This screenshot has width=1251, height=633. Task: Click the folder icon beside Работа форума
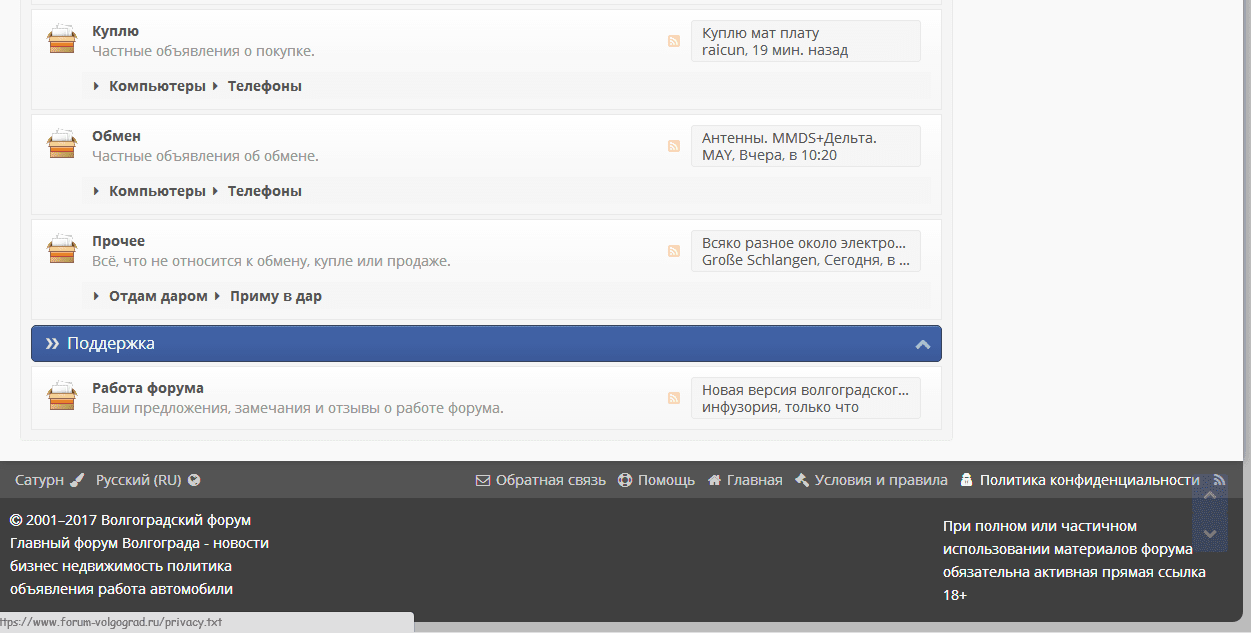pyautogui.click(x=62, y=397)
